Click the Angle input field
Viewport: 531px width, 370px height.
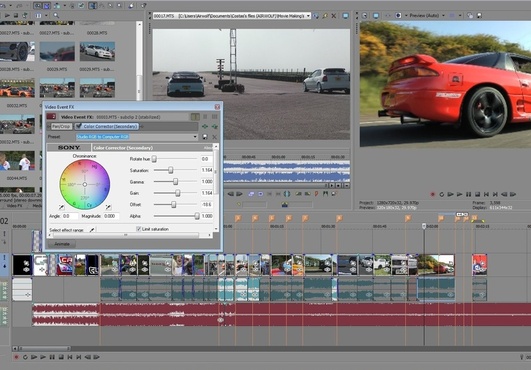tap(70, 216)
